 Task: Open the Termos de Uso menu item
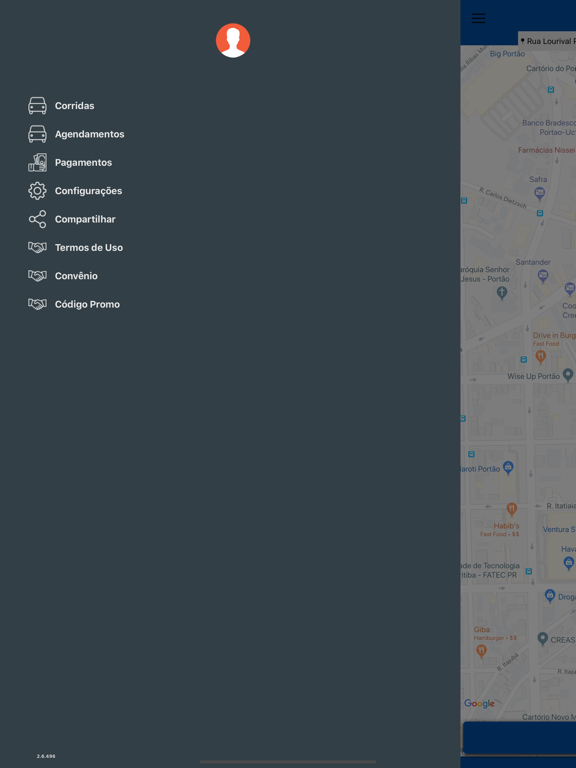point(89,248)
